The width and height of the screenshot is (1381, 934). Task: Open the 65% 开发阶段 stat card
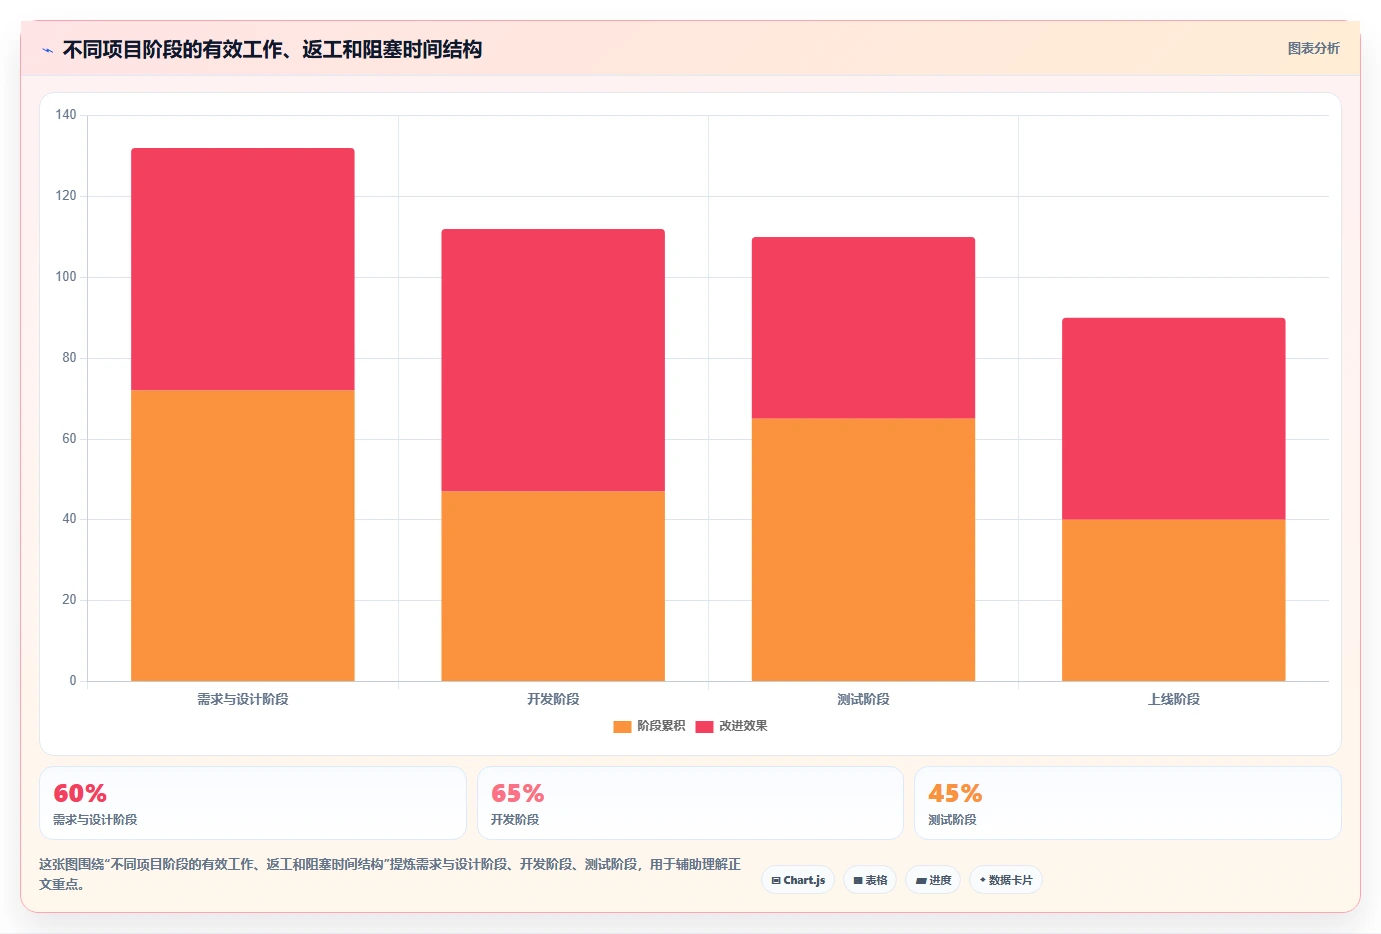690,803
